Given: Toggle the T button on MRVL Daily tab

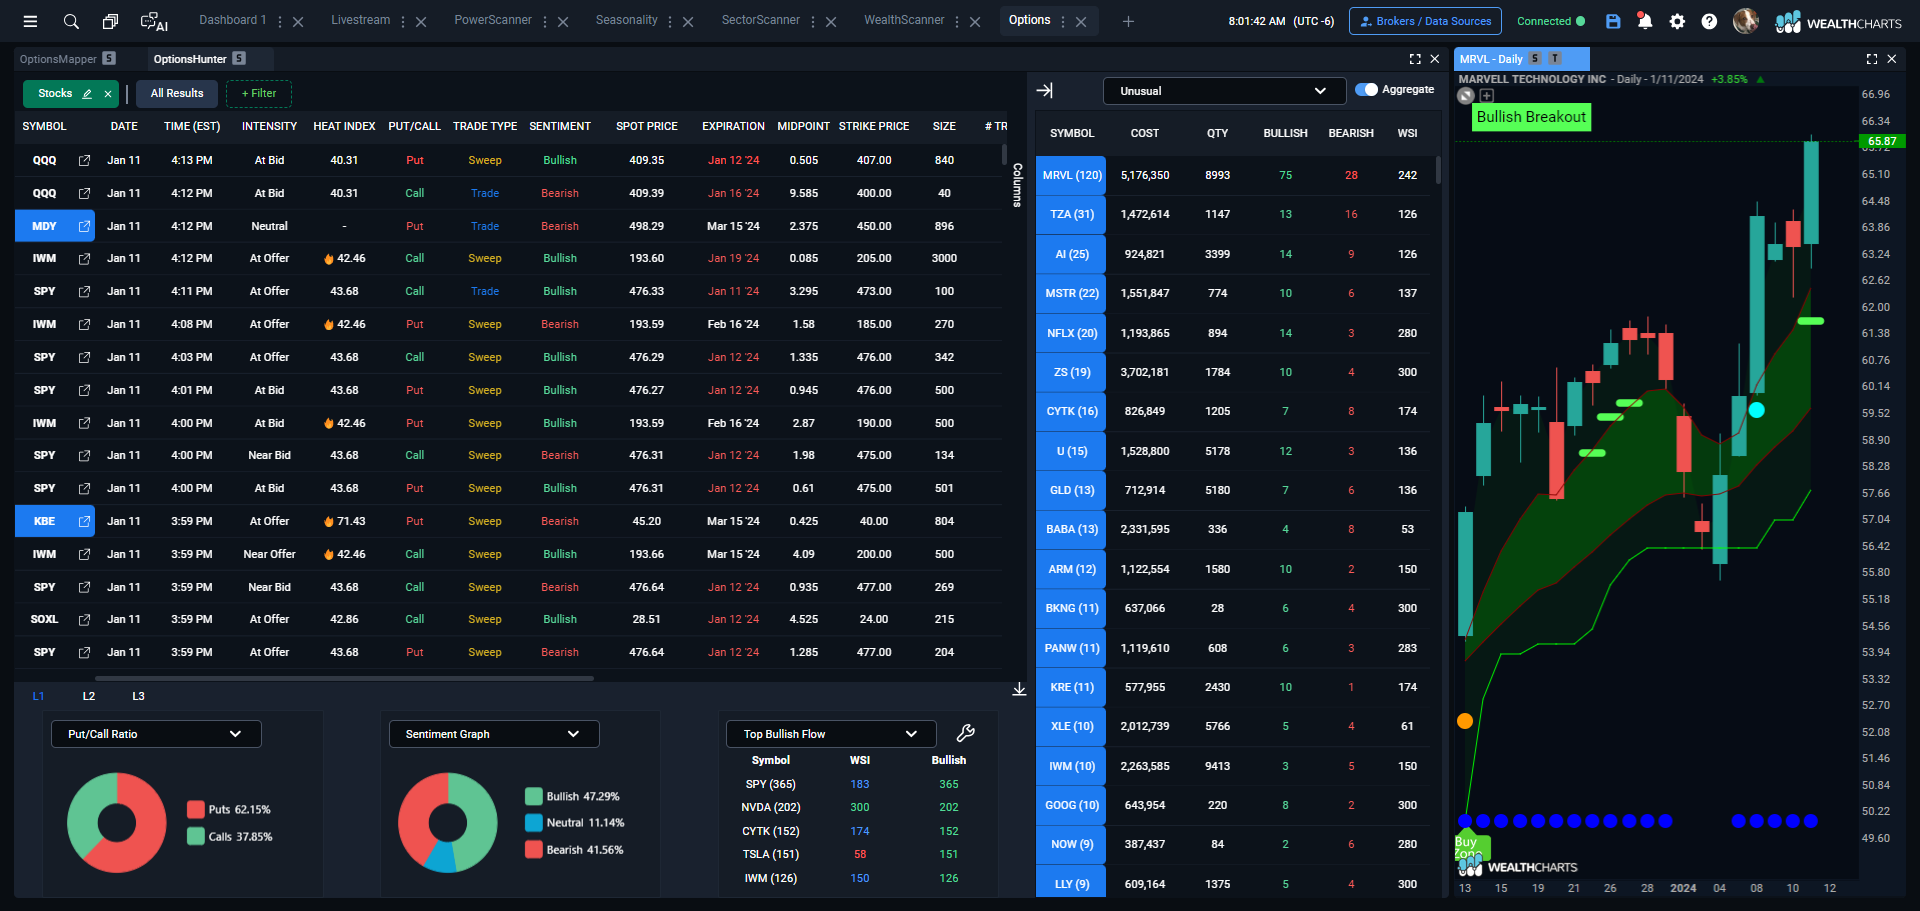Looking at the screenshot, I should click(1555, 59).
